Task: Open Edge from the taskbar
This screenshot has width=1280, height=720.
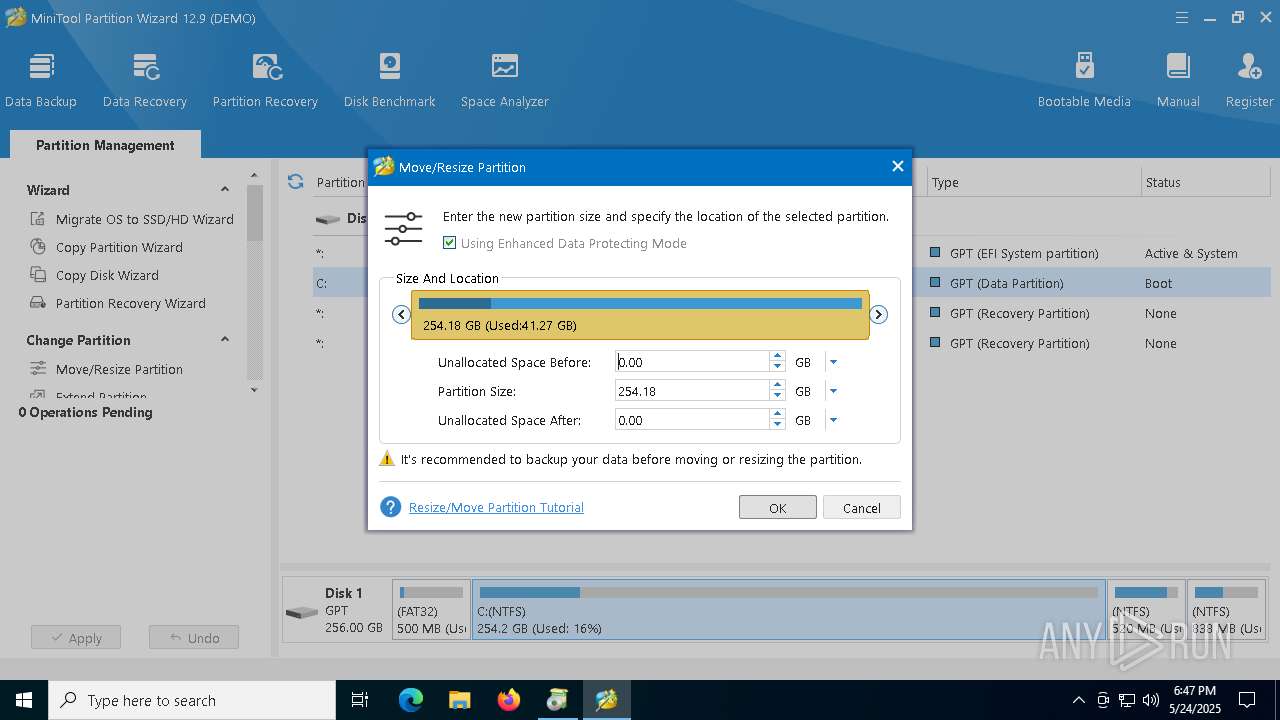Action: click(411, 700)
